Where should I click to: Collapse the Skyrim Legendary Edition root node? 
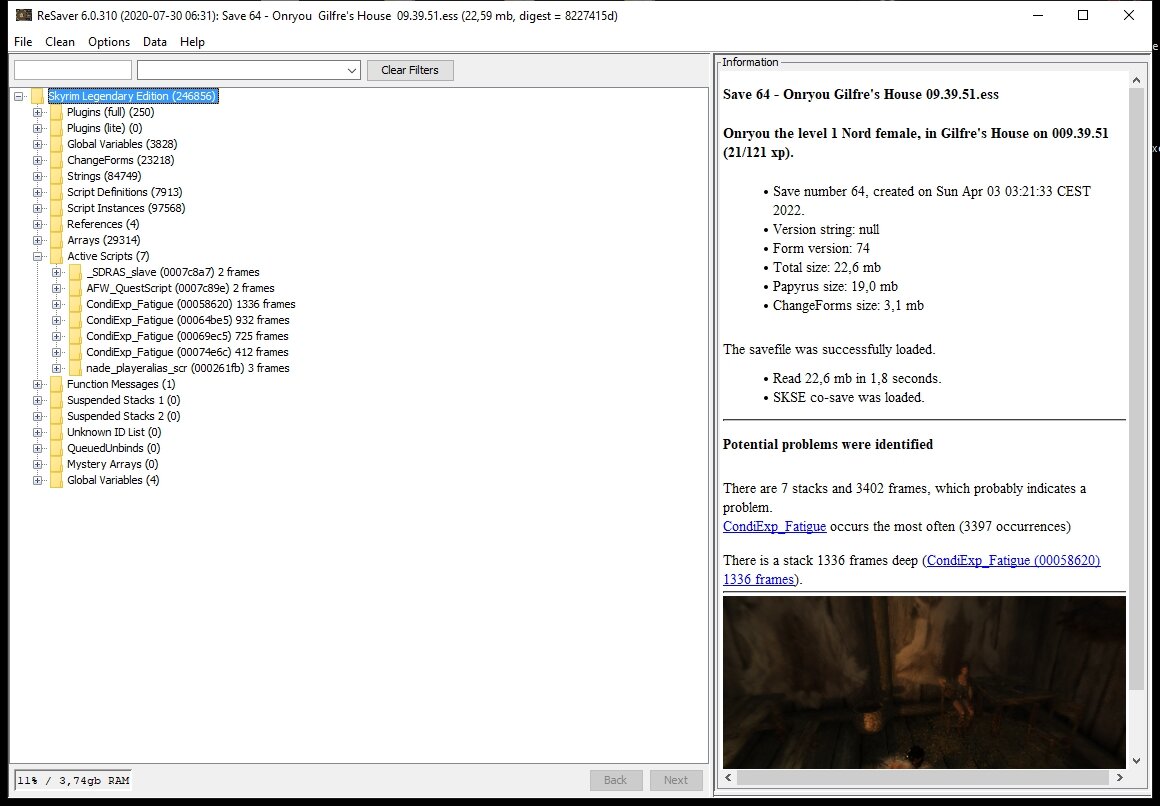(18, 96)
